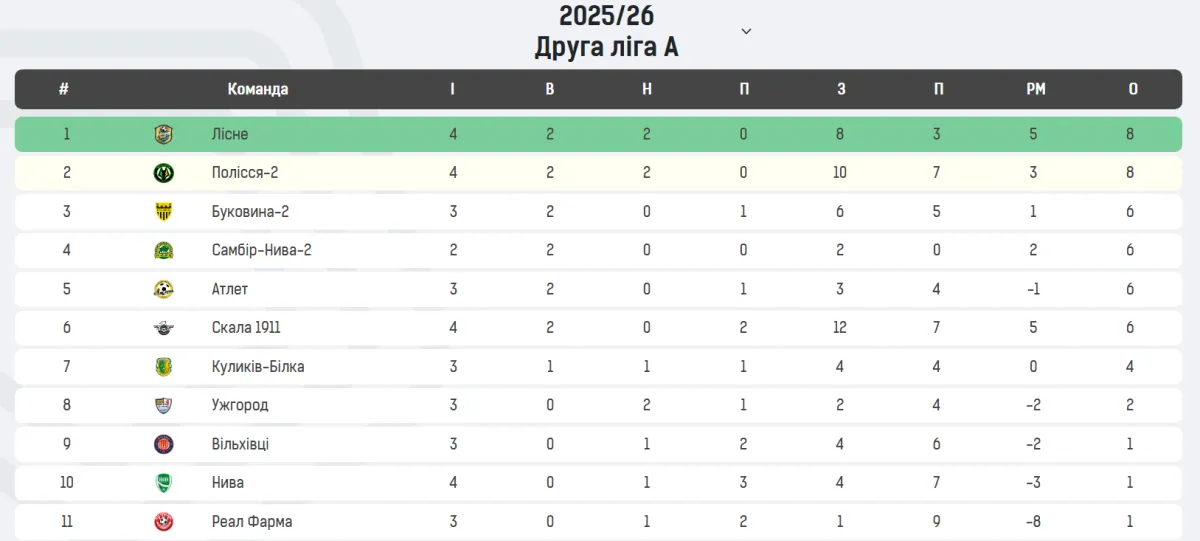Click the Скала 1911 winged logo
The image size is (1200, 541).
pos(163,328)
